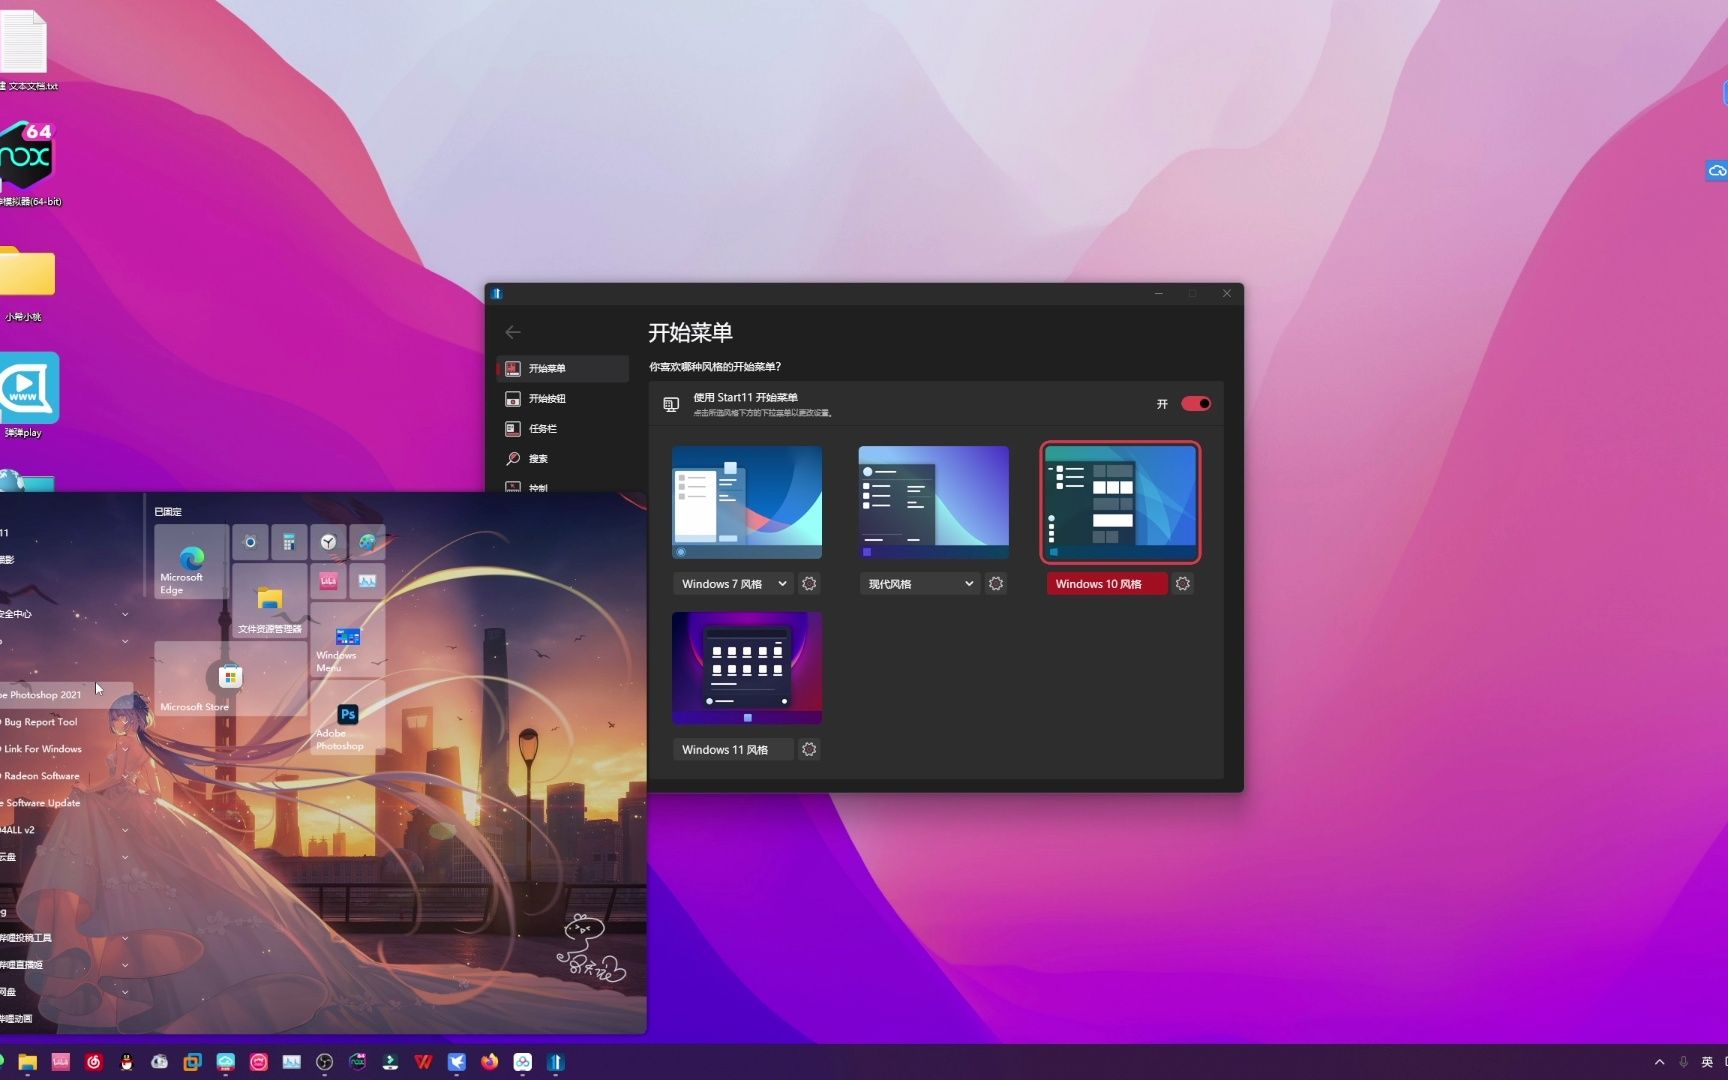Viewport: 1728px width, 1080px height.
Task: Open the 开始按钮 section in Start11 sidebar
Action: point(562,398)
